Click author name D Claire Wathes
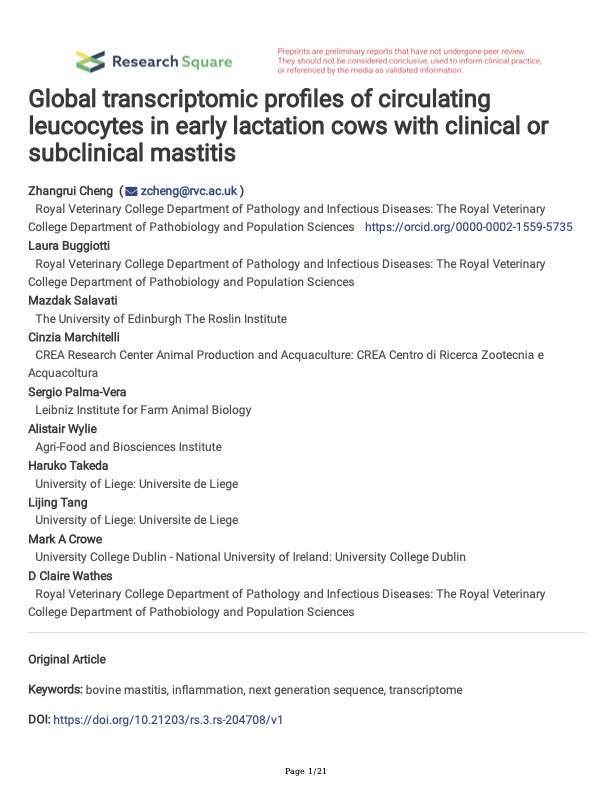This screenshot has height=792, width=612. [x=70, y=576]
